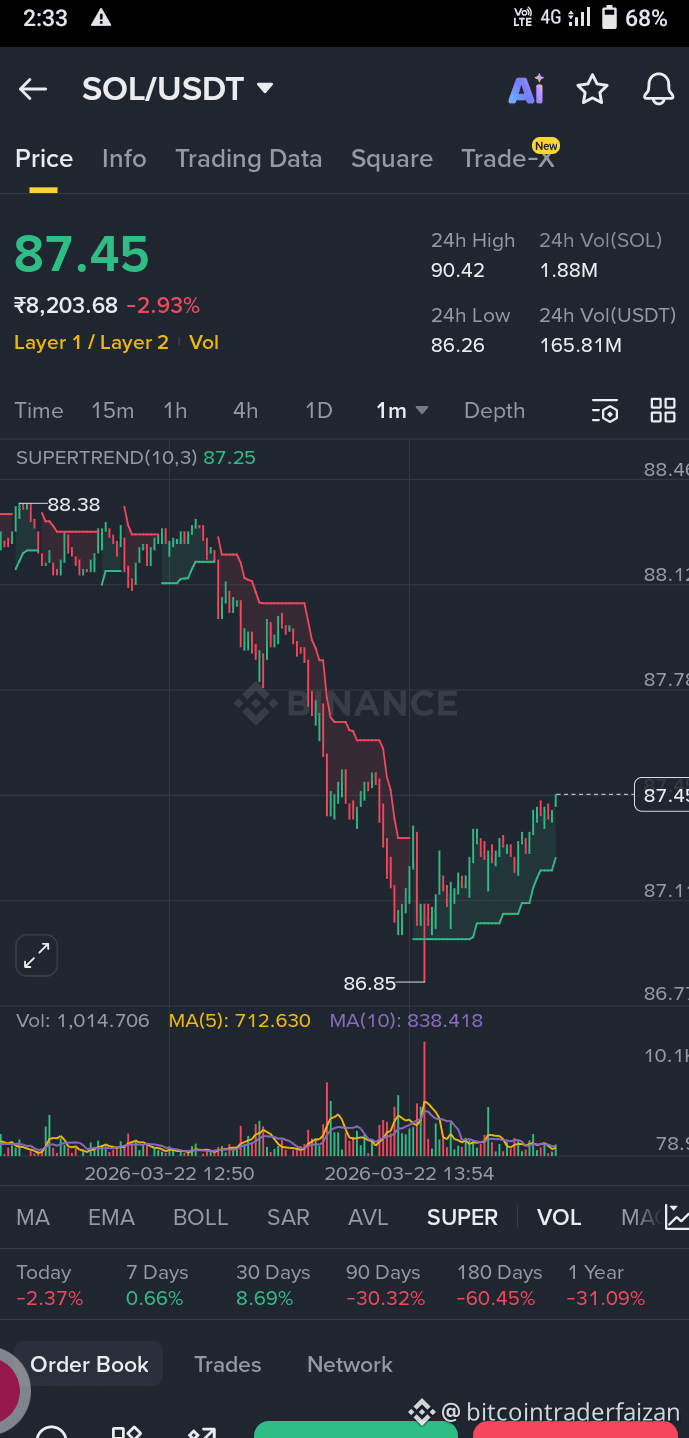Open the Trades tab
Viewport: 689px width, 1438px height.
coord(228,1365)
